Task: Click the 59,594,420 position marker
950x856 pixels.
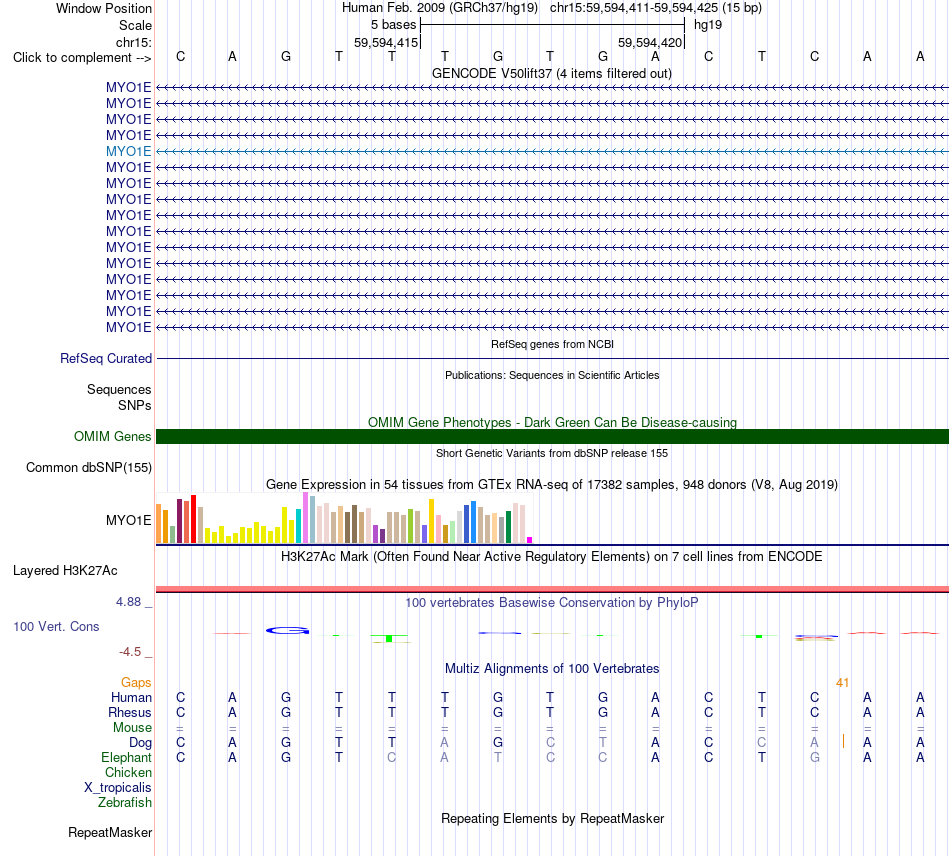Action: [x=650, y=42]
